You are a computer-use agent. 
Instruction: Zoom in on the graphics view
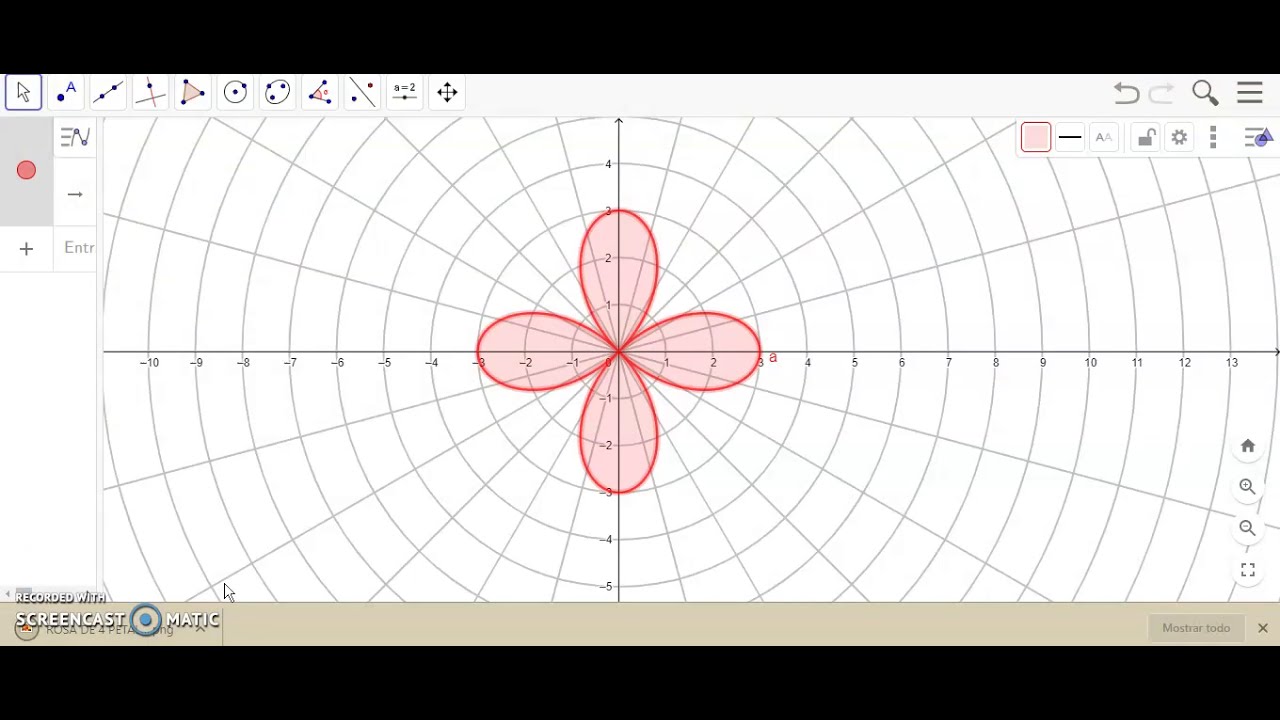pyautogui.click(x=1247, y=487)
